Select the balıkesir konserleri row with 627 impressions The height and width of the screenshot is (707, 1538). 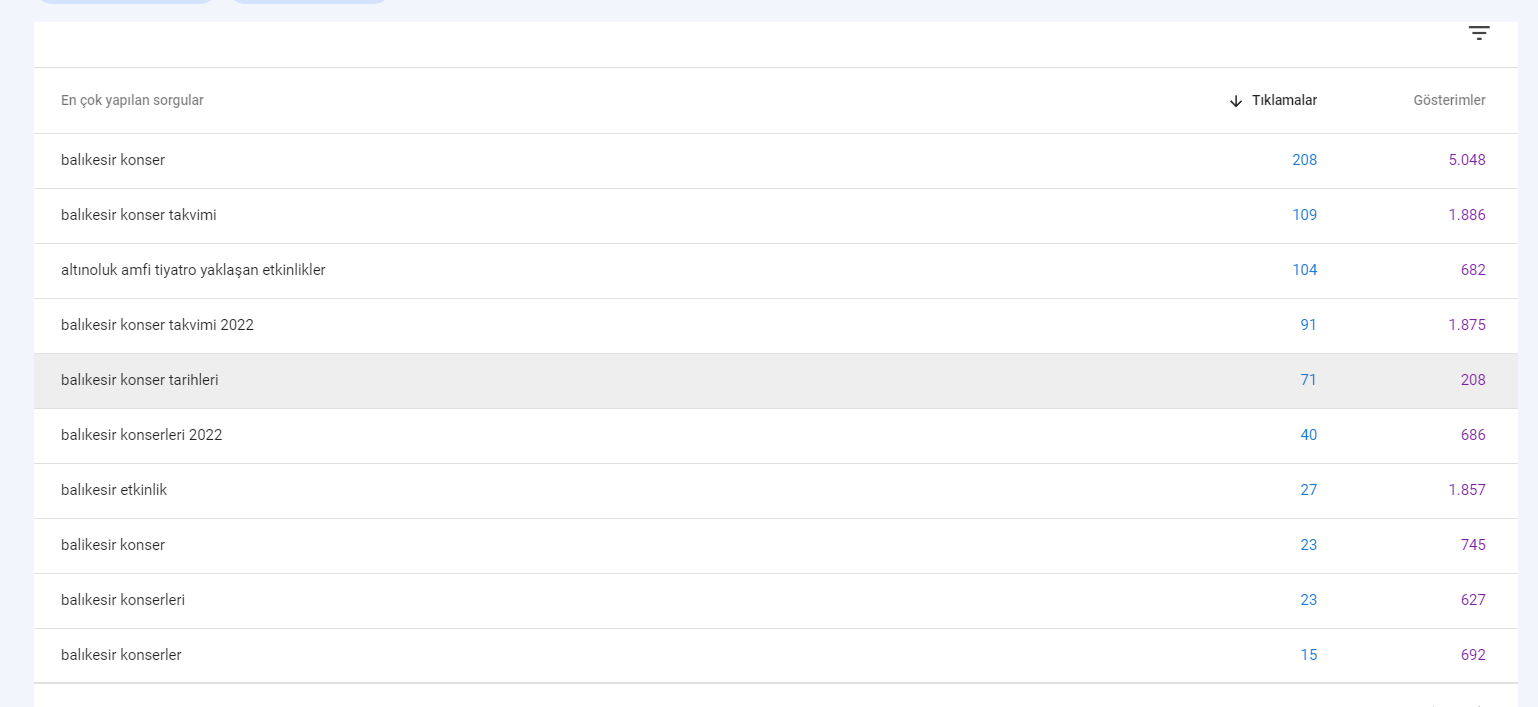(776, 601)
